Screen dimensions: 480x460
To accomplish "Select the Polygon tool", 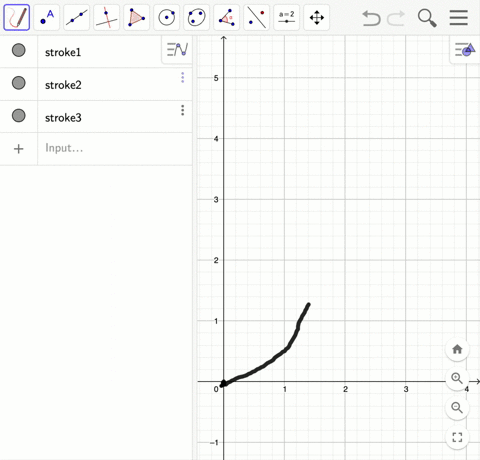I will point(137,17).
